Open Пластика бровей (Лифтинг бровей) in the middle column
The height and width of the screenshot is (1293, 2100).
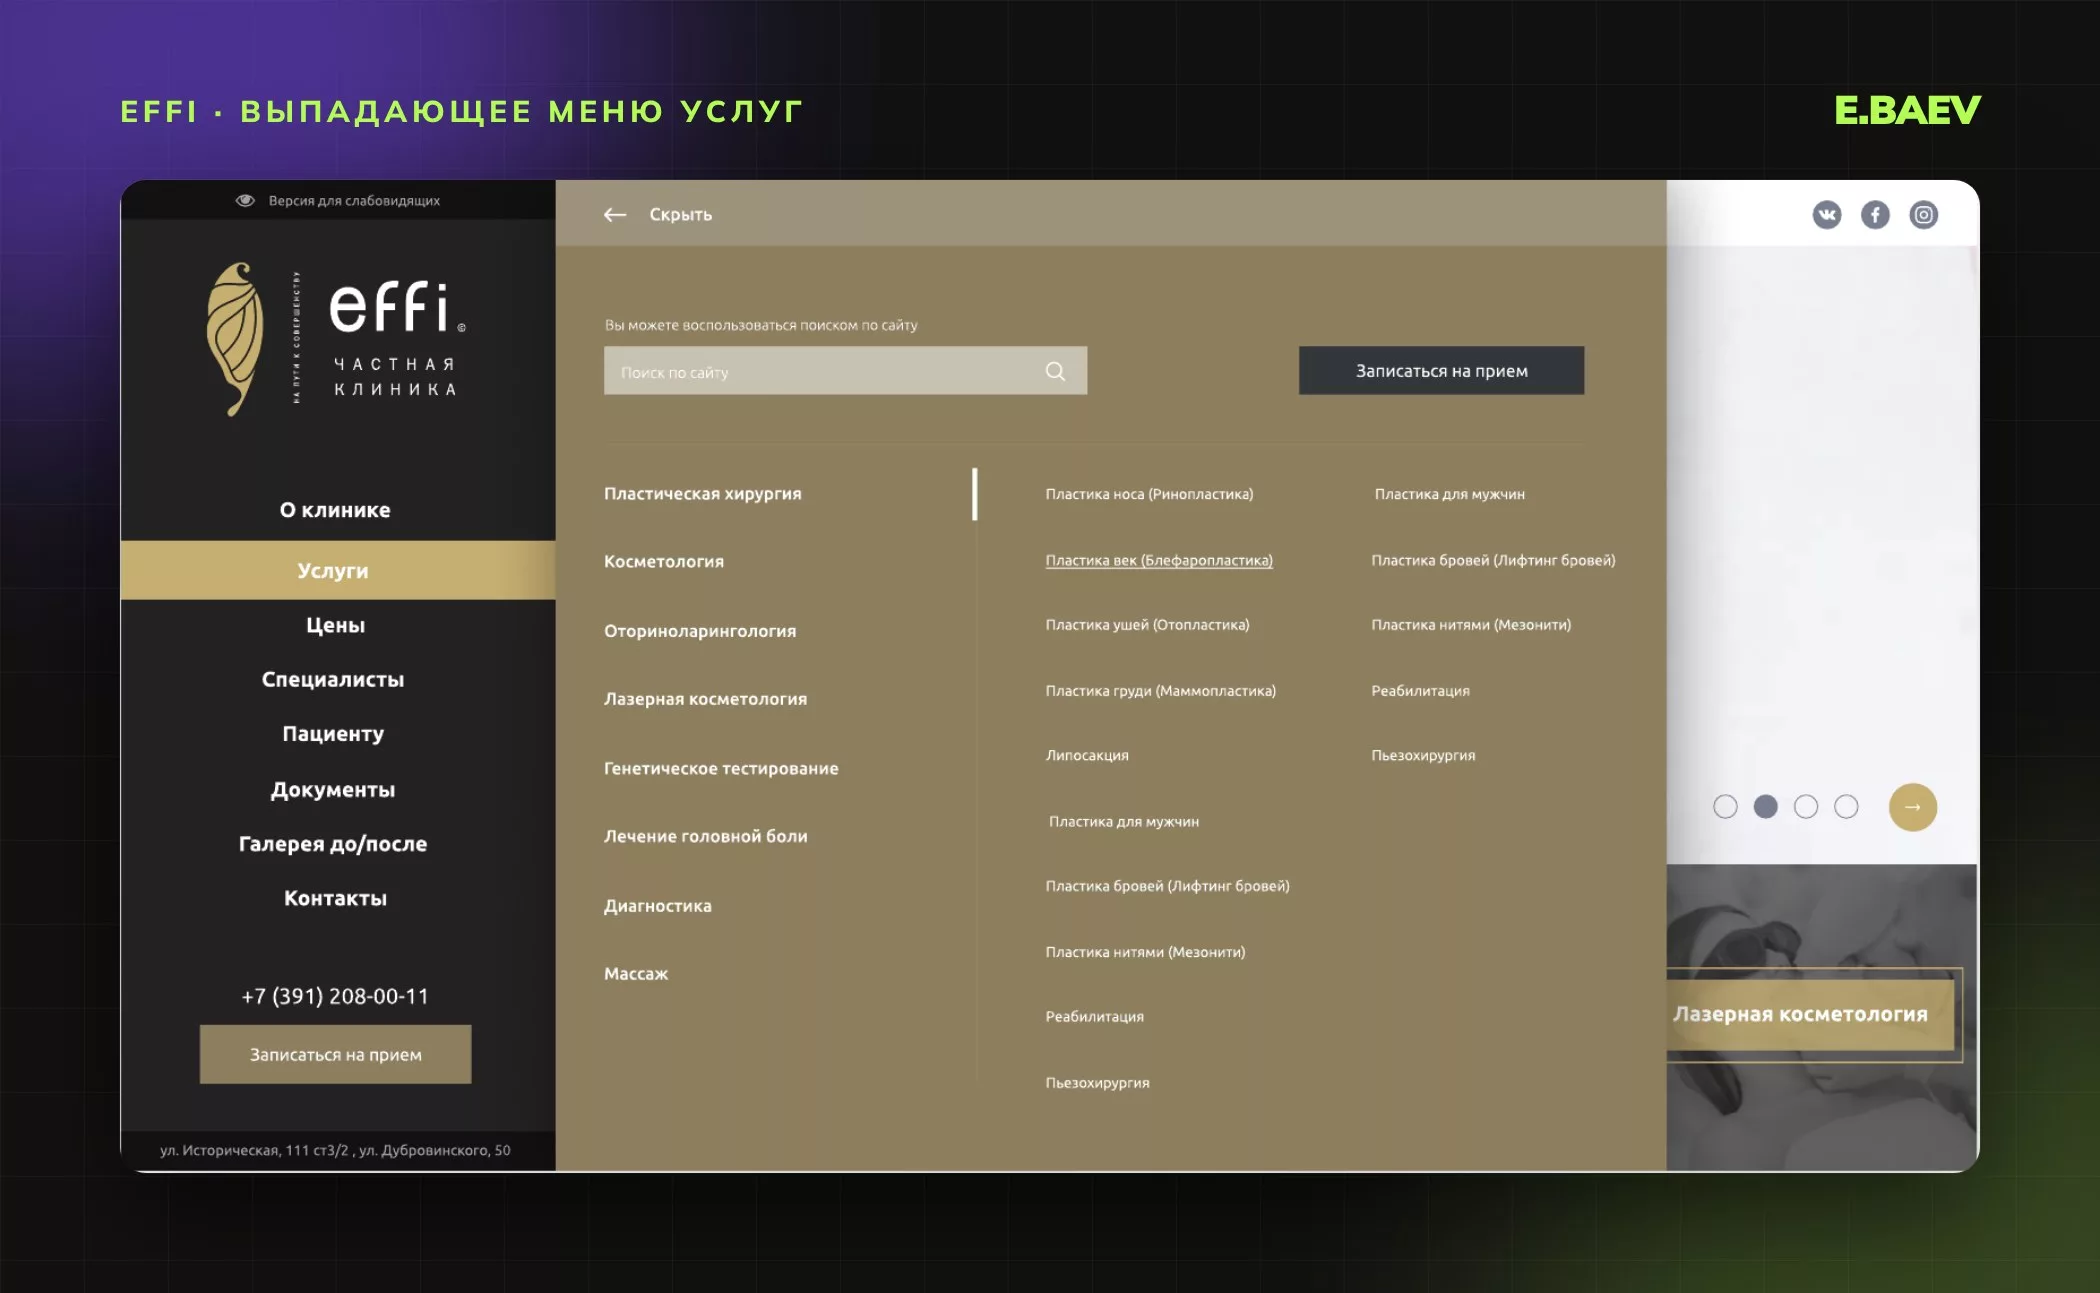coord(1167,886)
